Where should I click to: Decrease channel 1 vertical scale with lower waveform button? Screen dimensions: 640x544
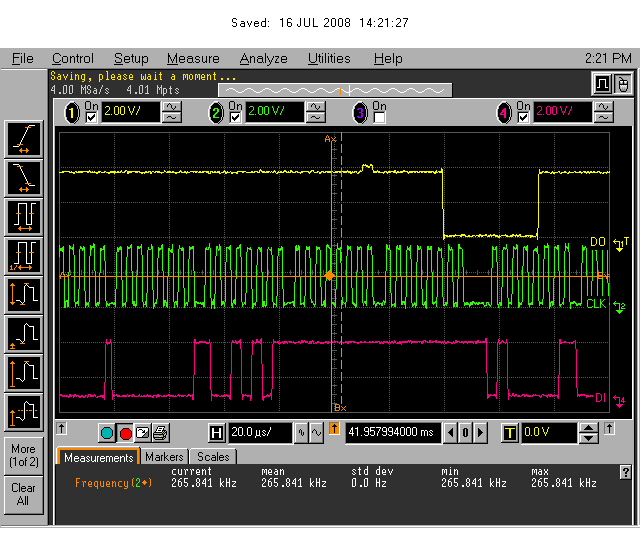pos(172,117)
